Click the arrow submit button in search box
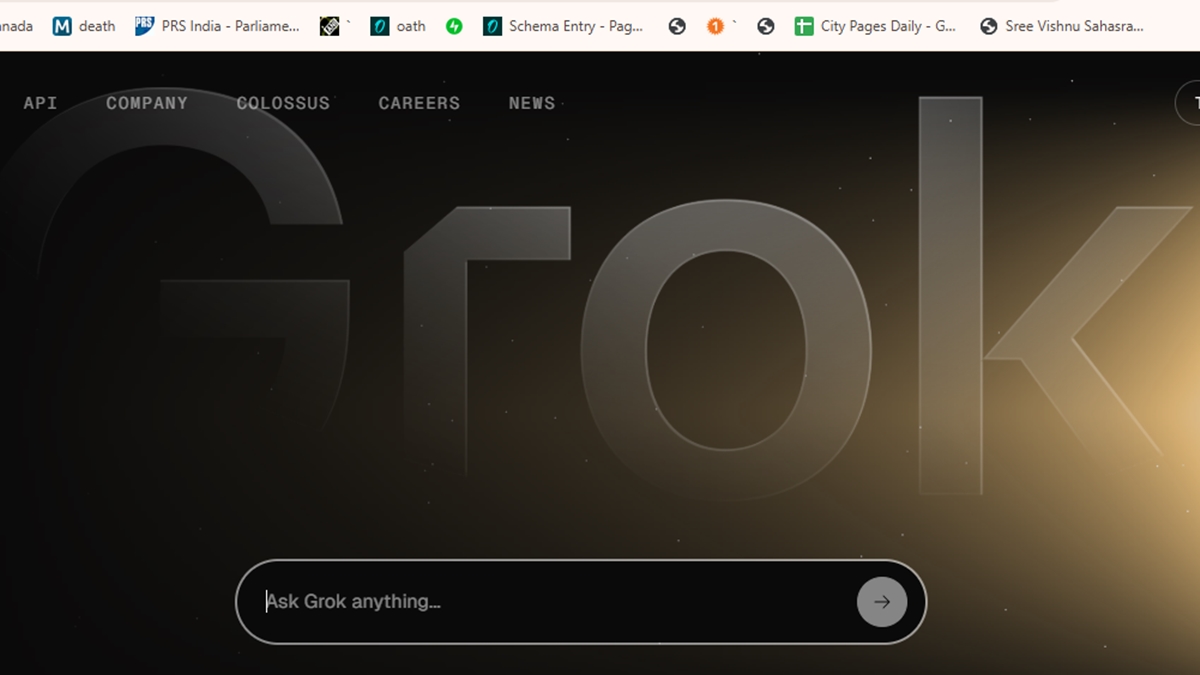This screenshot has height=675, width=1200. [881, 602]
